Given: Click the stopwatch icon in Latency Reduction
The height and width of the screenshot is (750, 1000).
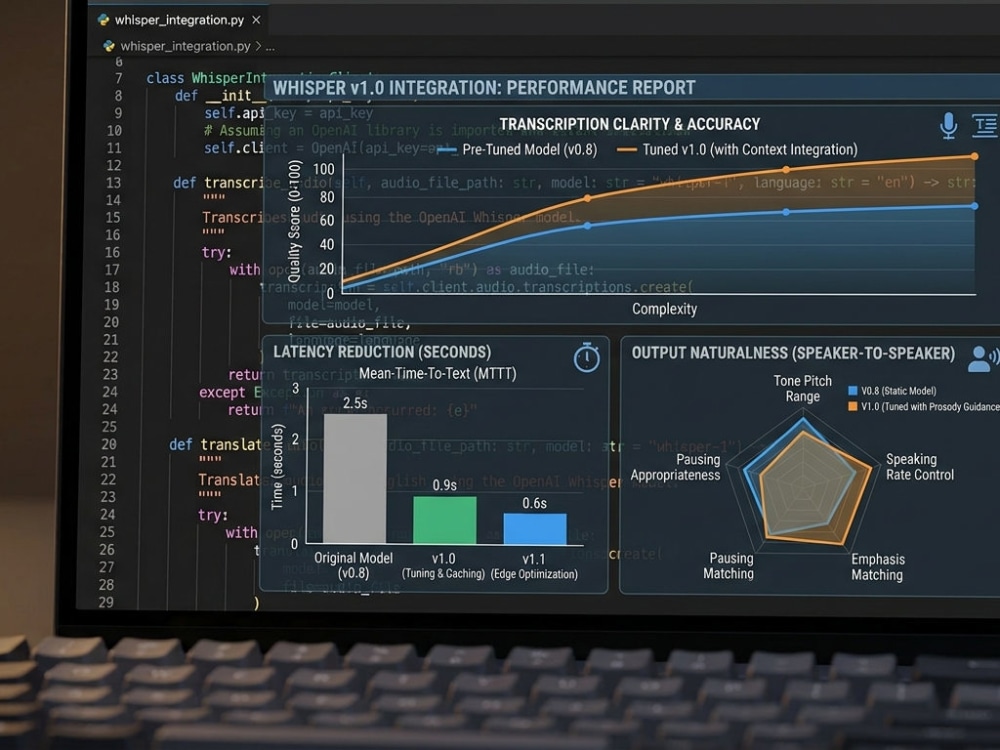Looking at the screenshot, I should point(586,357).
